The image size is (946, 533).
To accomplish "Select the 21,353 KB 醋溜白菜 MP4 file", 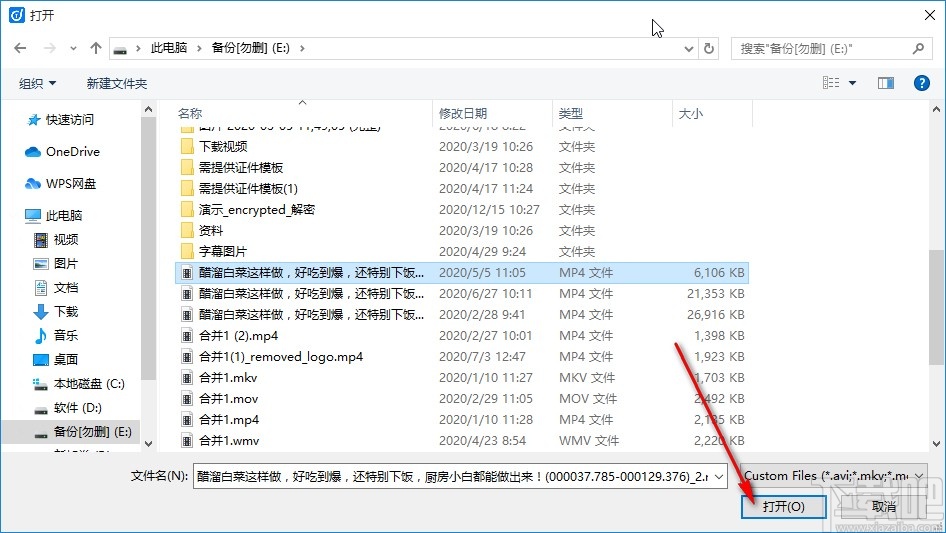I will (462, 293).
